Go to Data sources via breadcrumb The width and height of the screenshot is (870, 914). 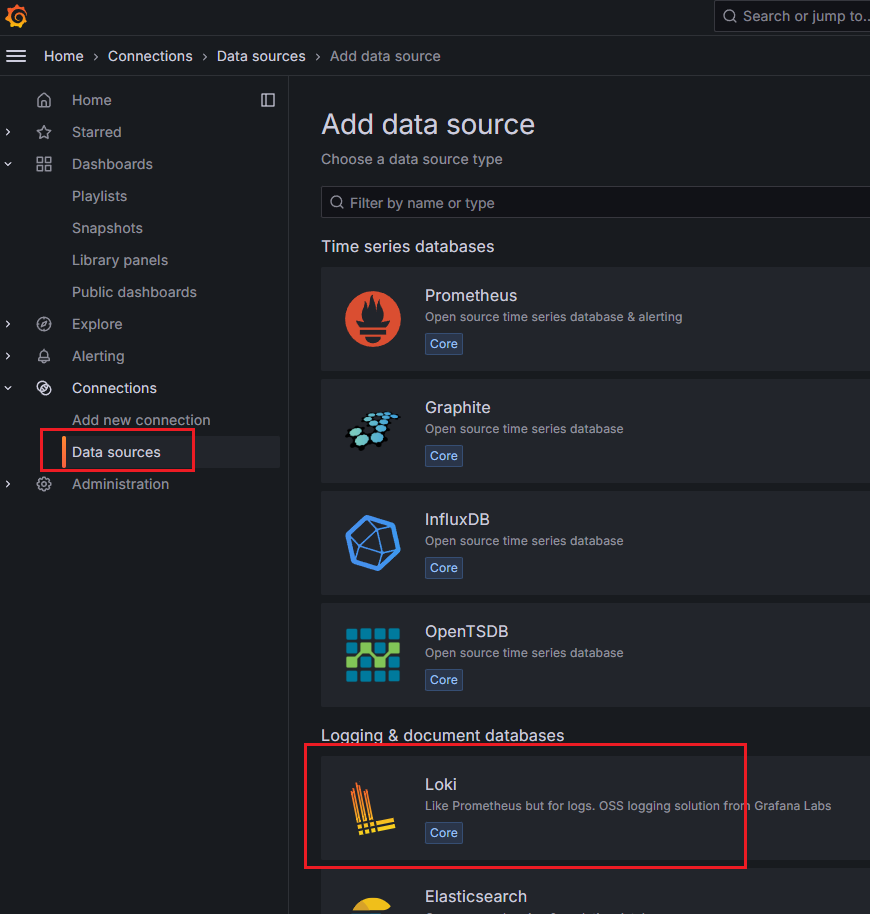(261, 57)
